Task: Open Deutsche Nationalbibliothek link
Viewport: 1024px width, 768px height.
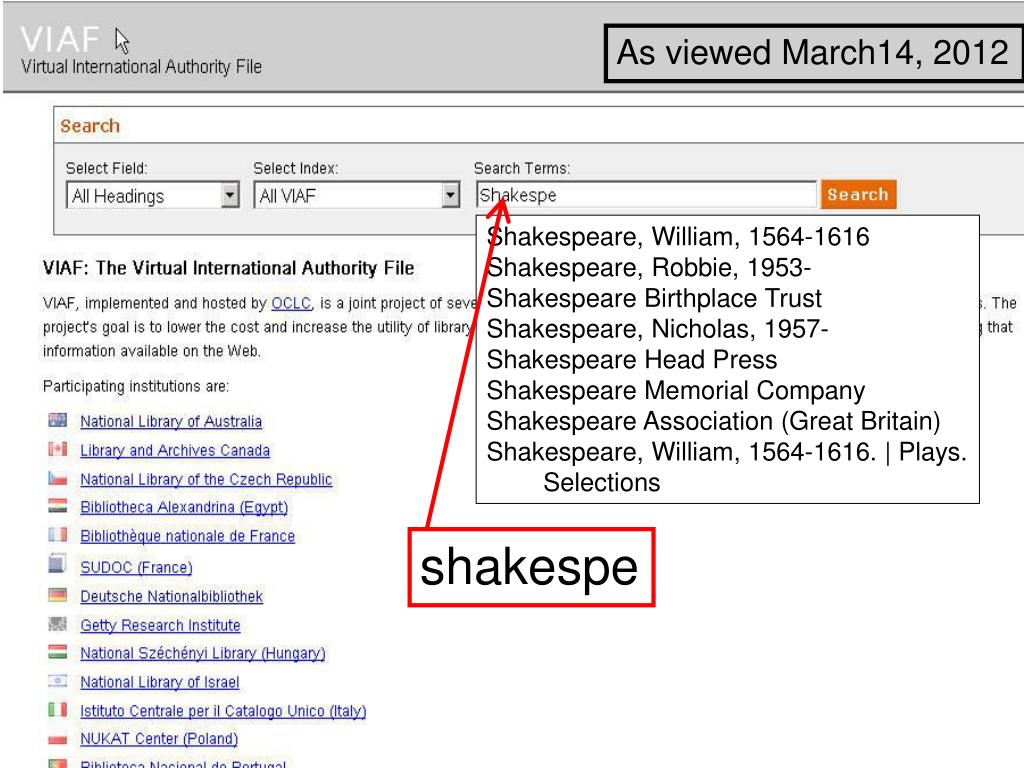Action: click(x=172, y=596)
